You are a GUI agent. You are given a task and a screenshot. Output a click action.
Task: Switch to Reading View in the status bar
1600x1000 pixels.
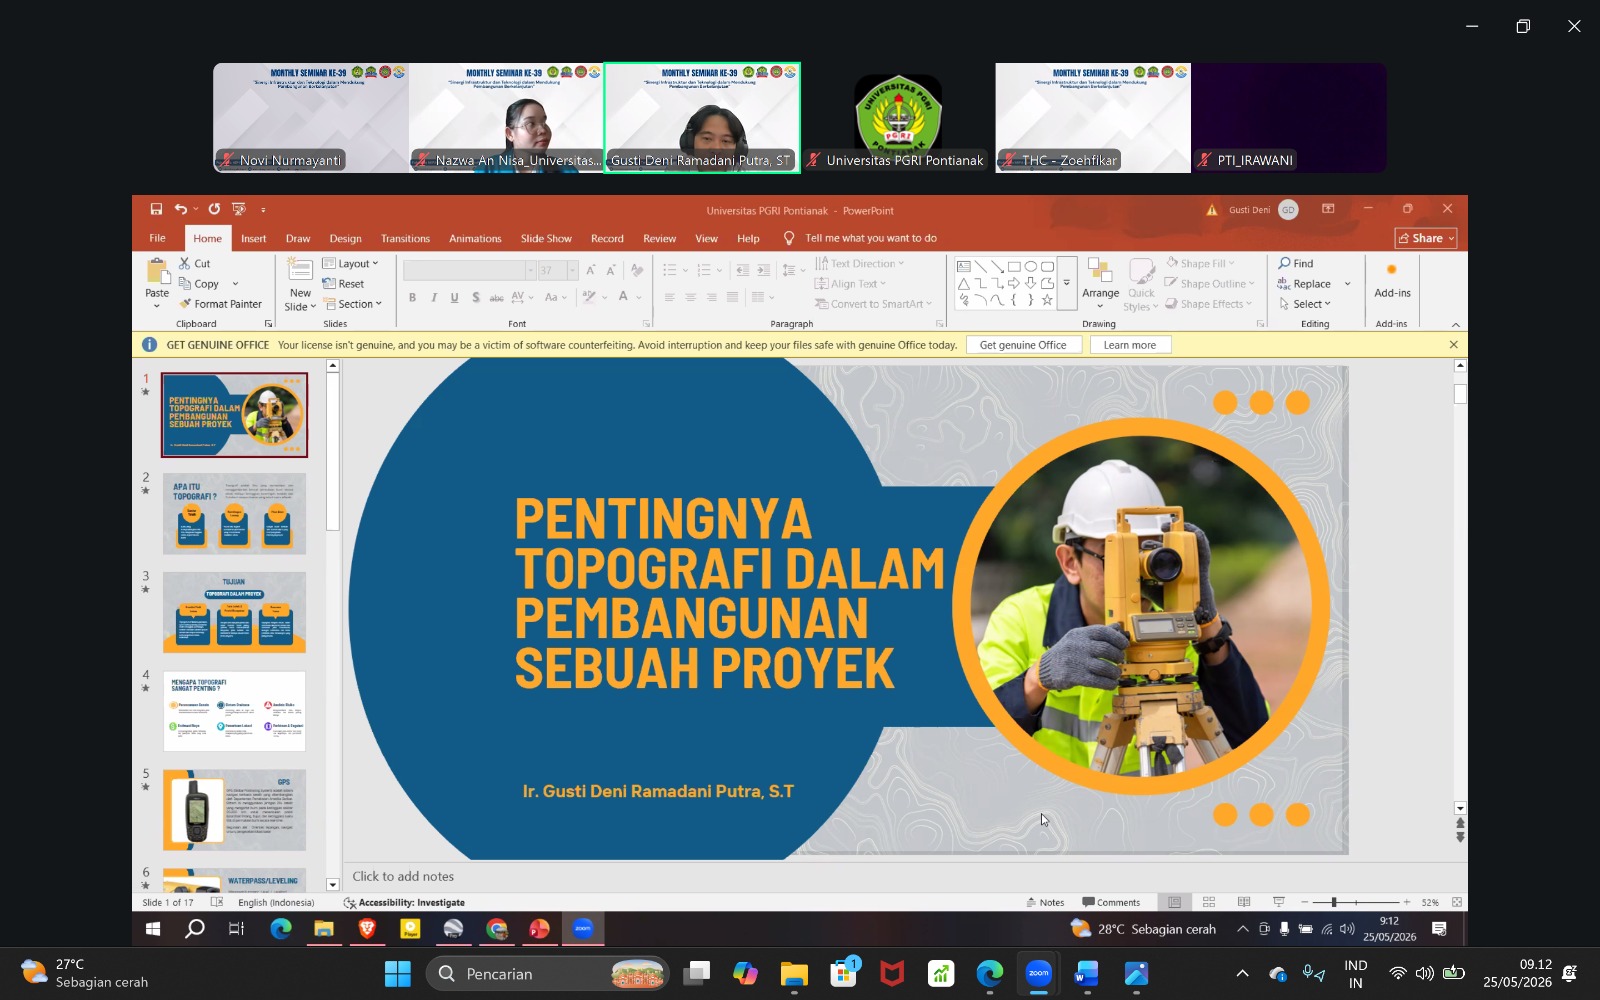tap(1244, 902)
